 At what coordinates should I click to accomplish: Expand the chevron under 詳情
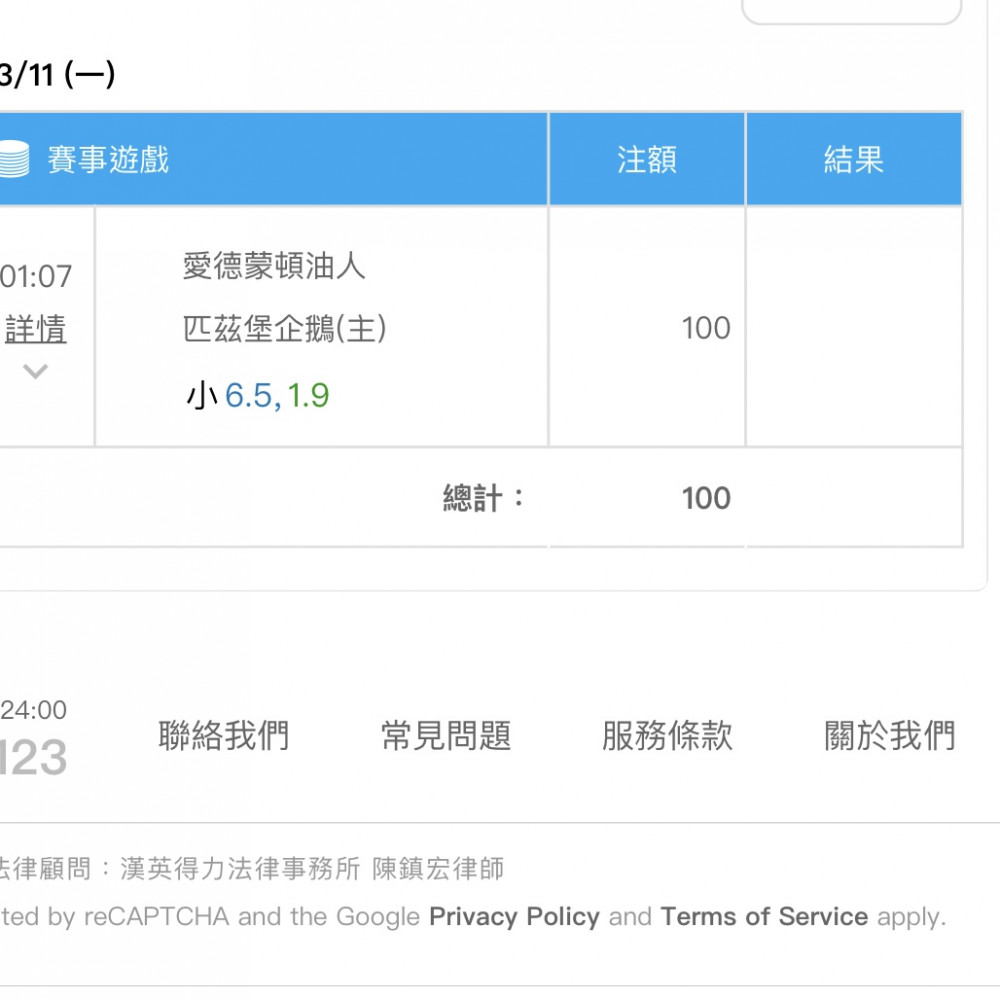35,371
